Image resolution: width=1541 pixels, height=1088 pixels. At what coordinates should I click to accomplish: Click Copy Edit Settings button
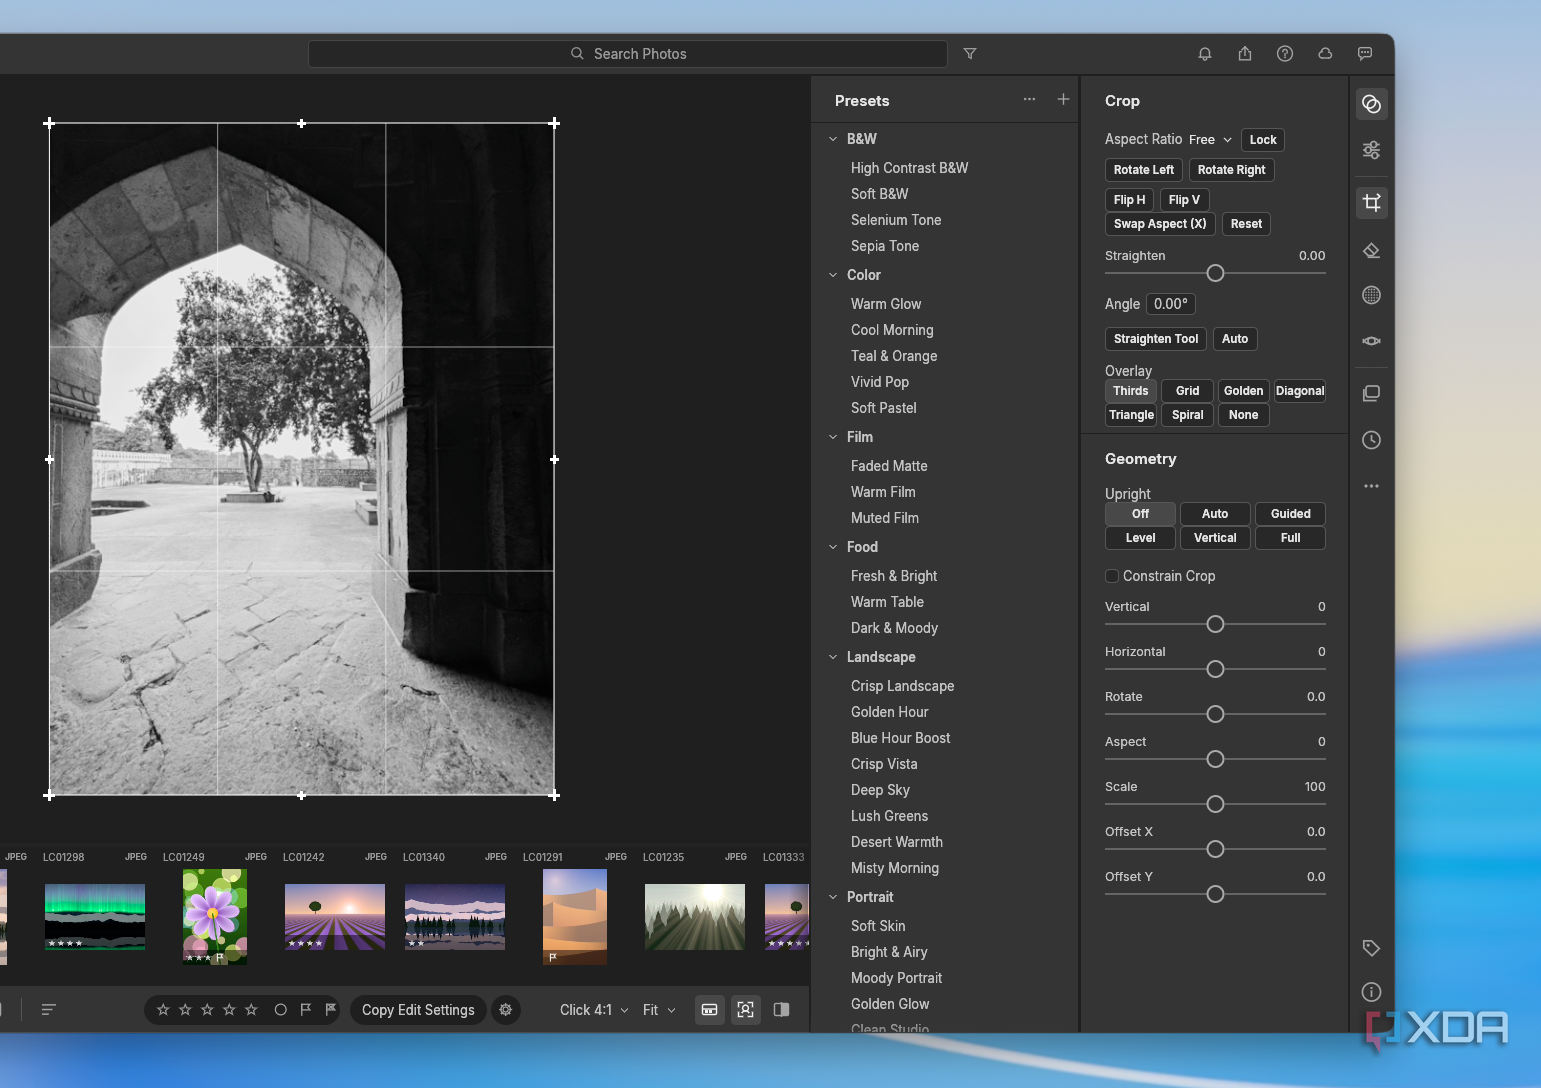(418, 1010)
